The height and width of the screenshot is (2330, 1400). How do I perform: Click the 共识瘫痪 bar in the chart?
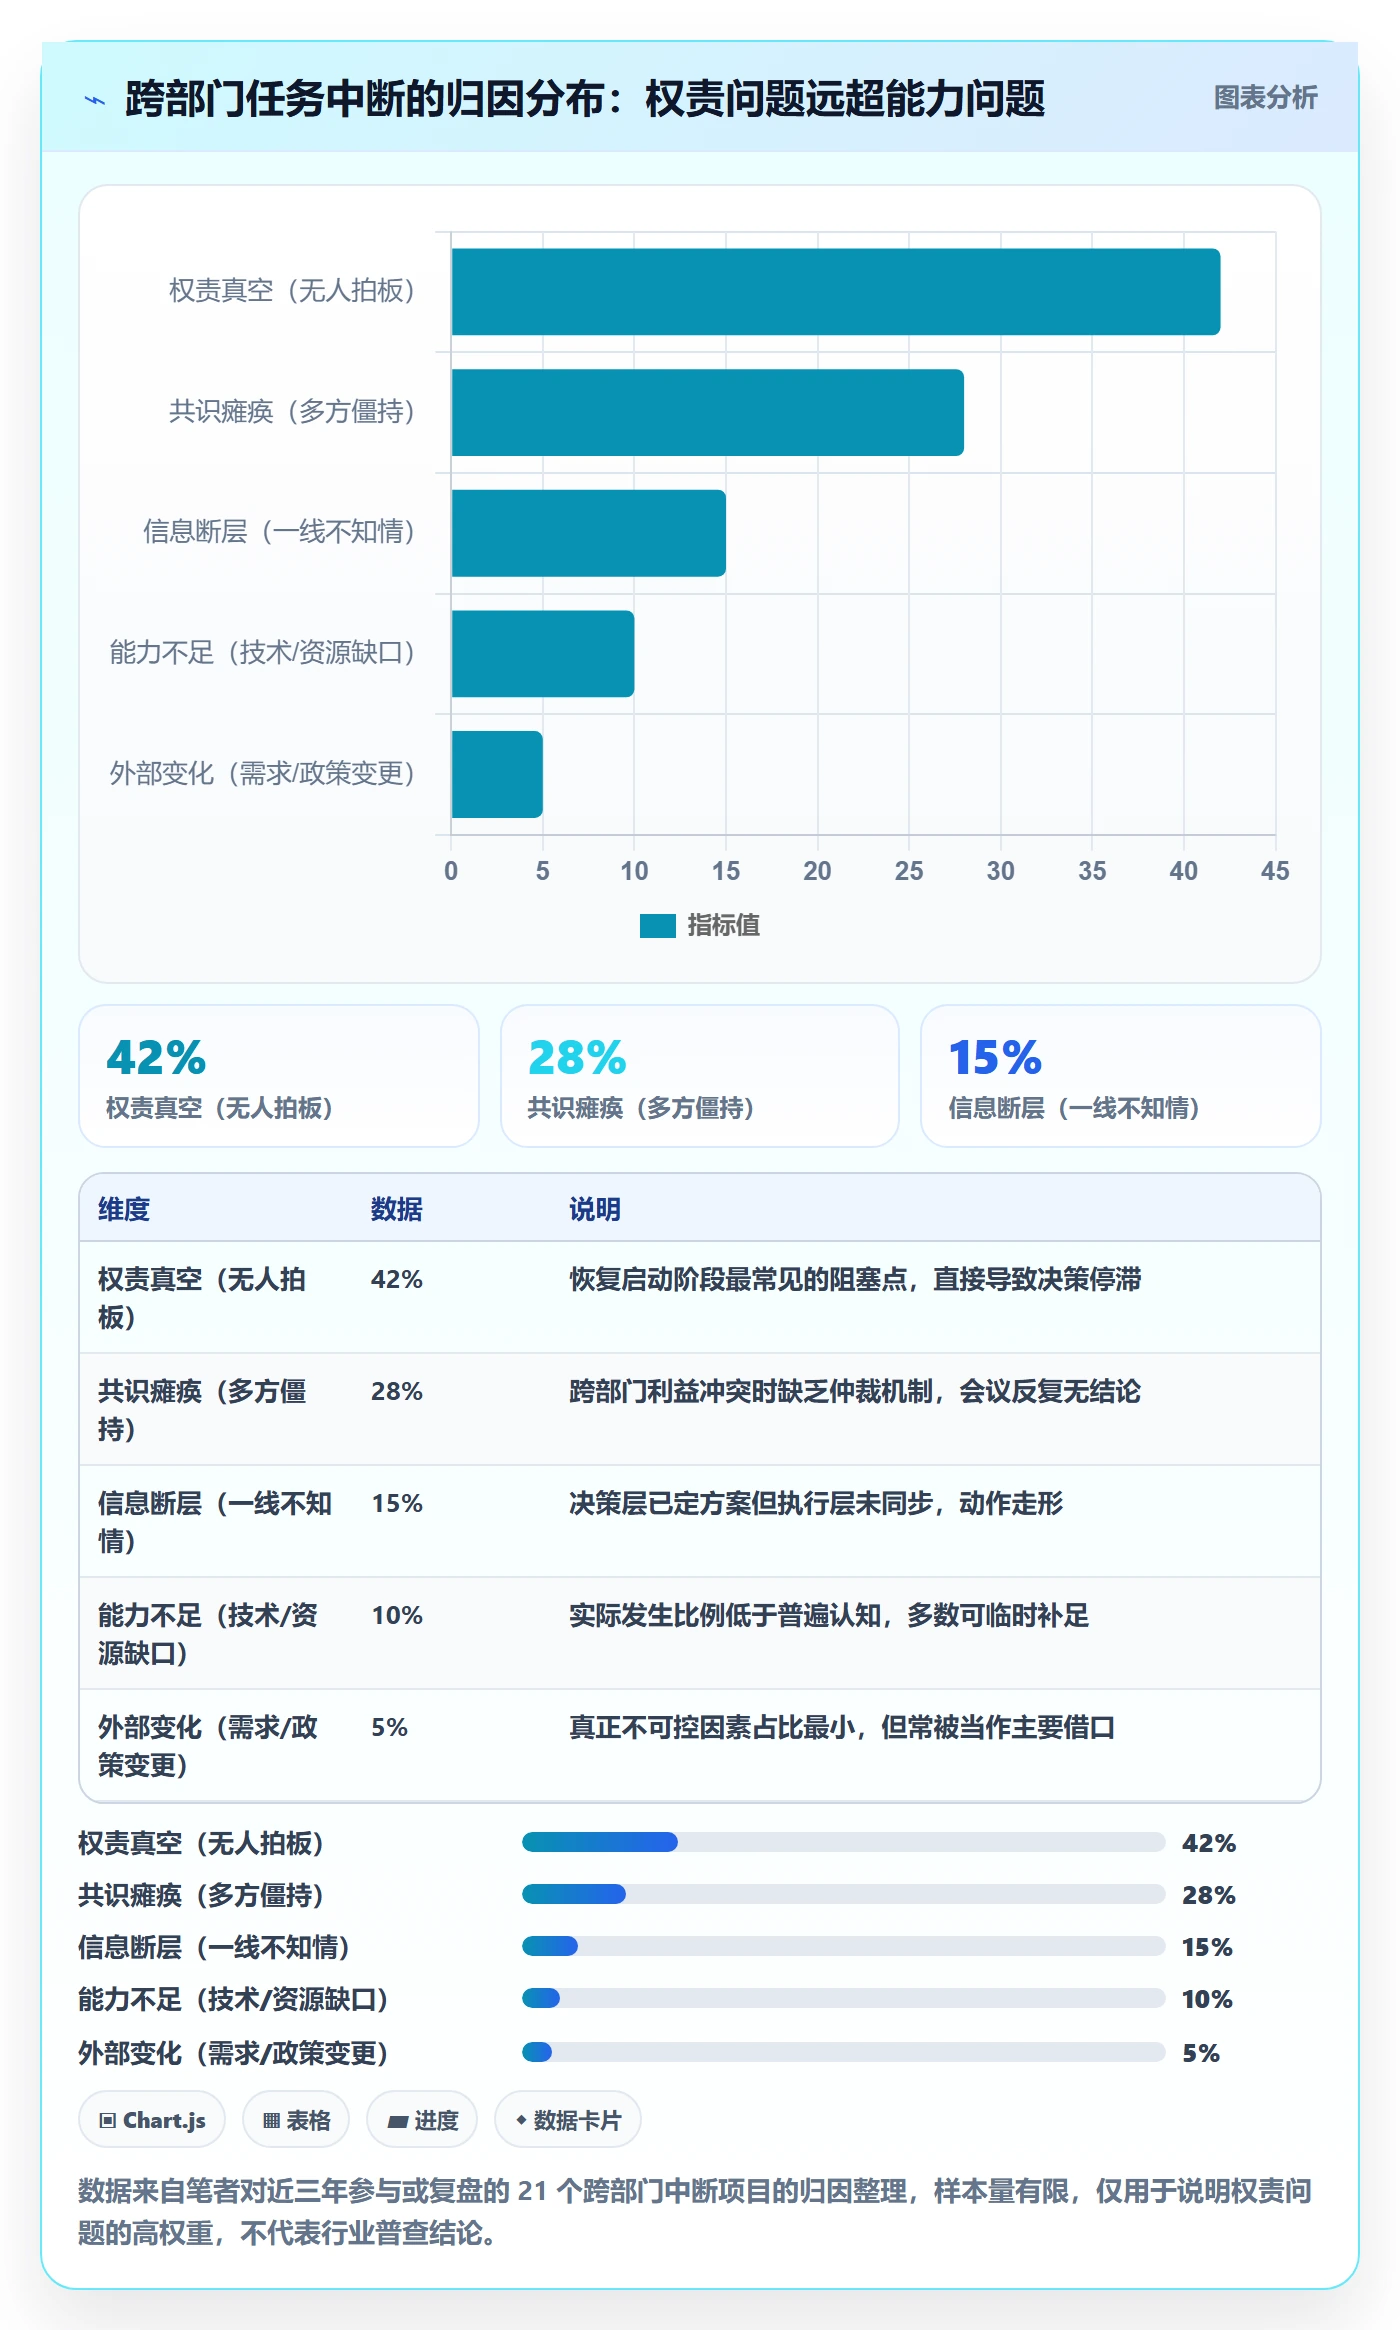click(x=707, y=412)
